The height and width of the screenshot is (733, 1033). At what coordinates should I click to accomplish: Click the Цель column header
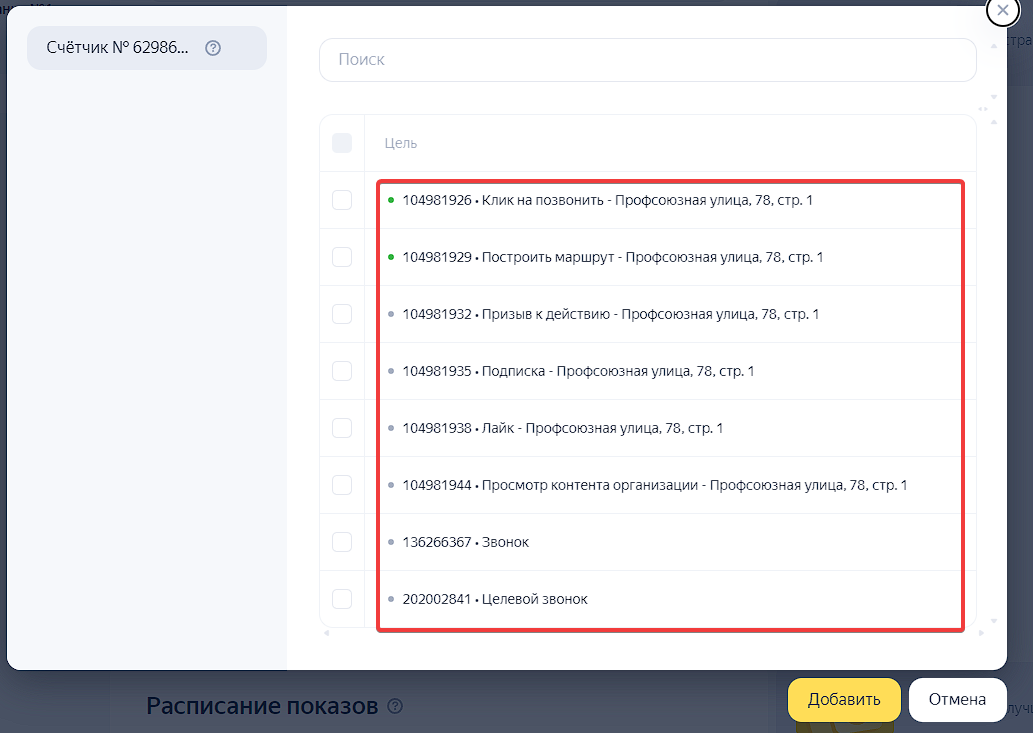pos(401,143)
